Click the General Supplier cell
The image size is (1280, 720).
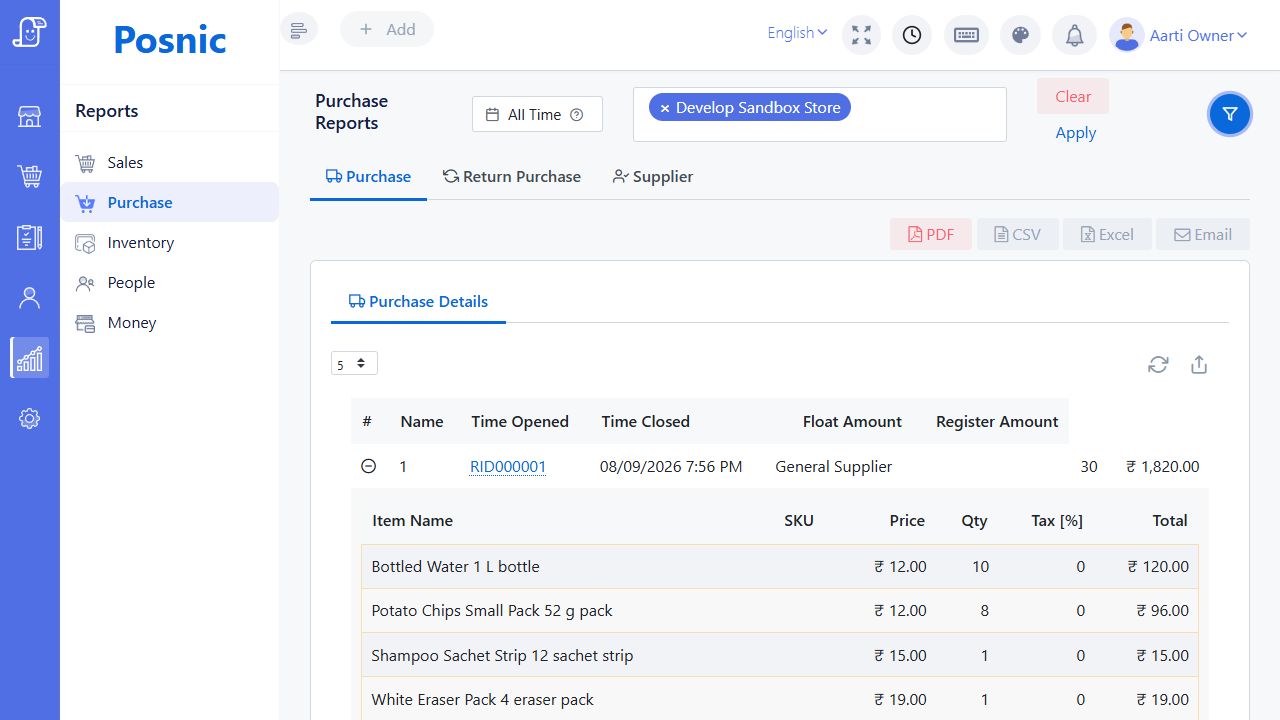click(x=834, y=466)
